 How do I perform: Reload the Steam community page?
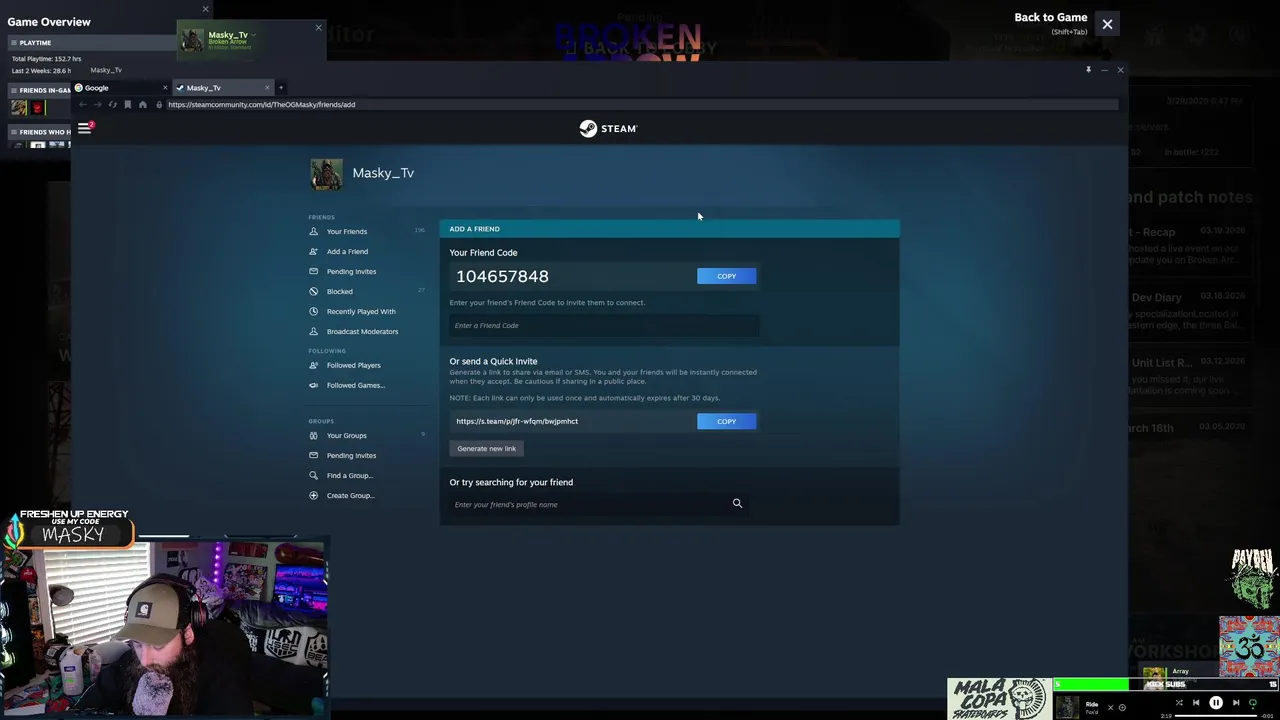pos(112,104)
